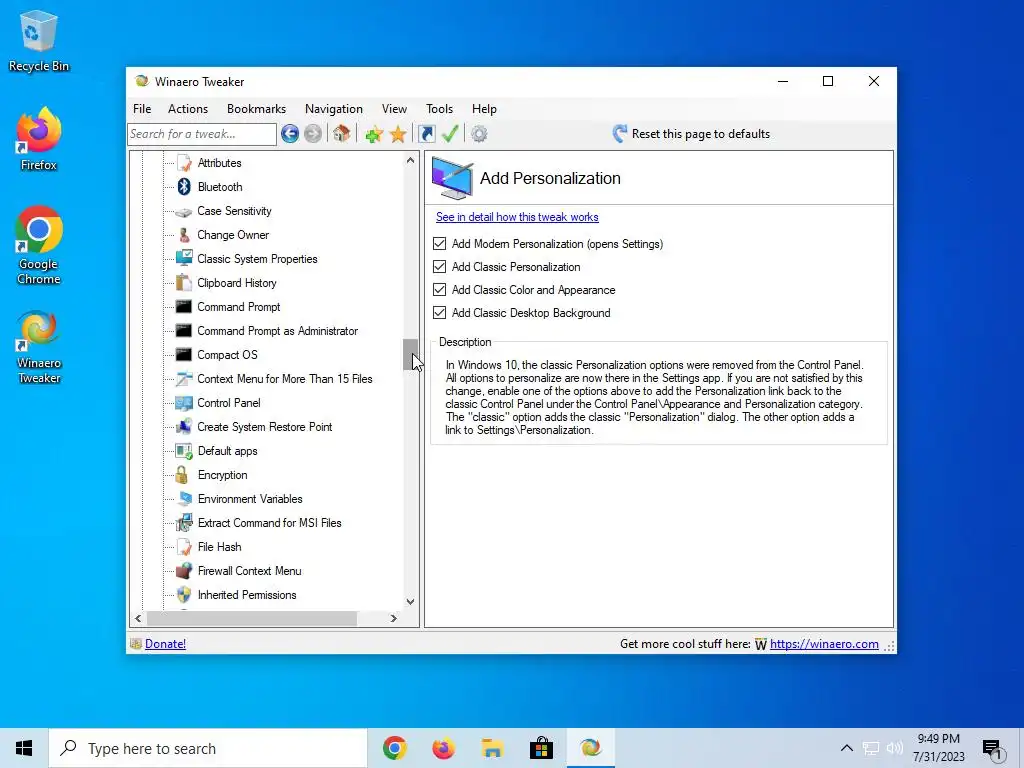1024x768 pixels.
Task: Open the Actions menu
Action: coord(188,108)
